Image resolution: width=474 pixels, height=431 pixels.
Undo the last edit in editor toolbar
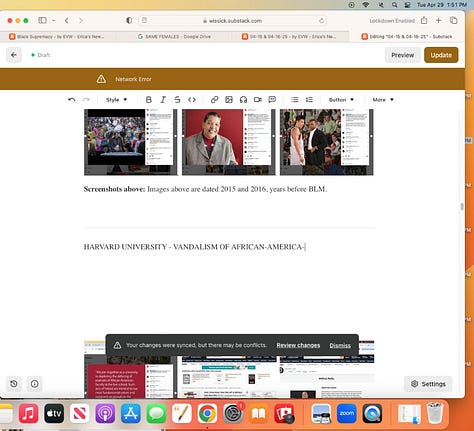click(x=71, y=100)
